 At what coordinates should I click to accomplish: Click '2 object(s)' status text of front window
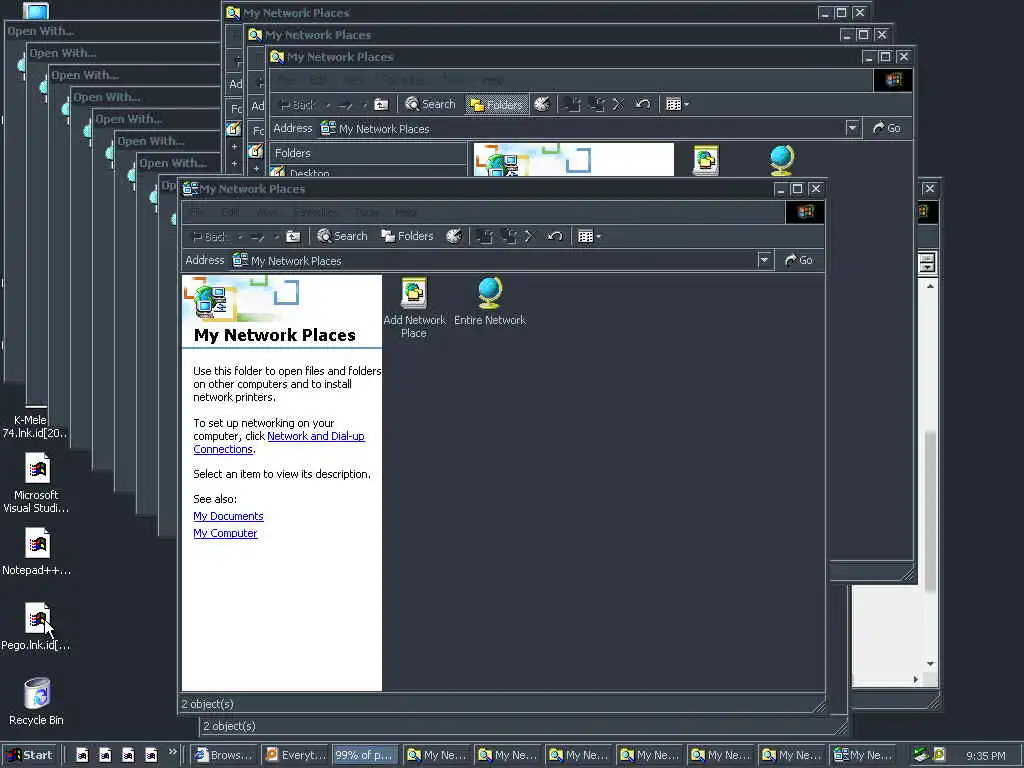(208, 704)
